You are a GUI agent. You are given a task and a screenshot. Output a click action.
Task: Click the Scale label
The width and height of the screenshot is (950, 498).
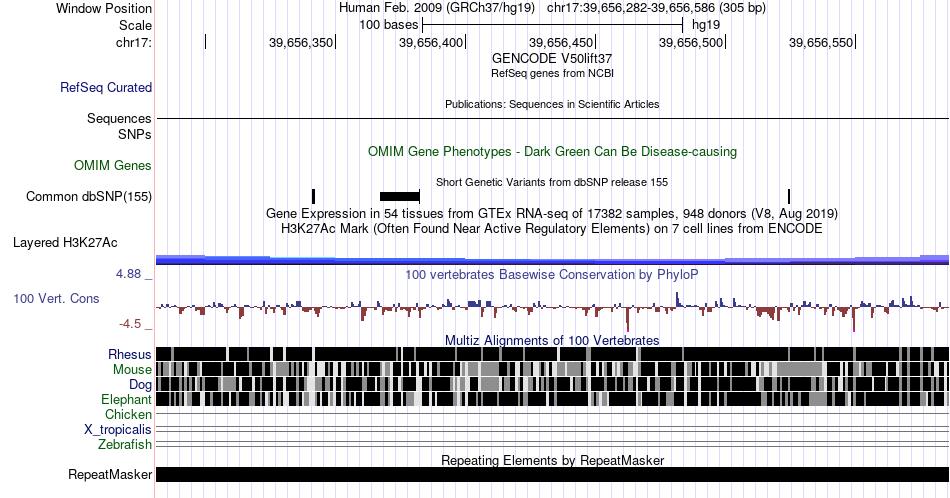[135, 25]
